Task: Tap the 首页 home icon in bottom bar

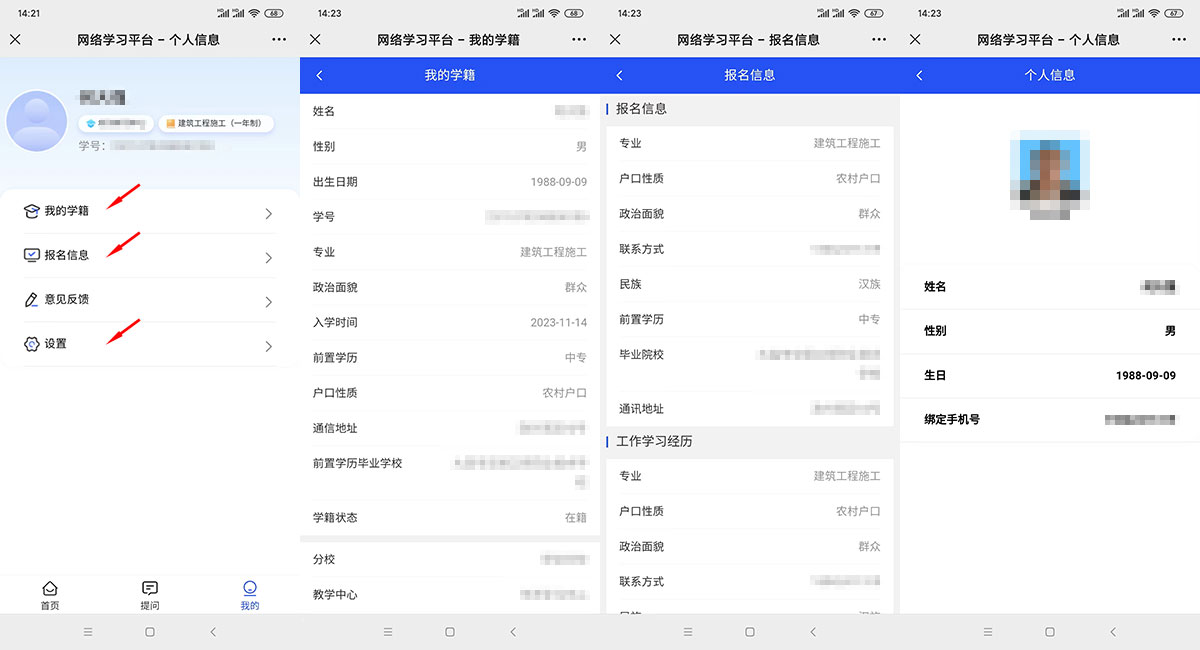Action: 49,589
